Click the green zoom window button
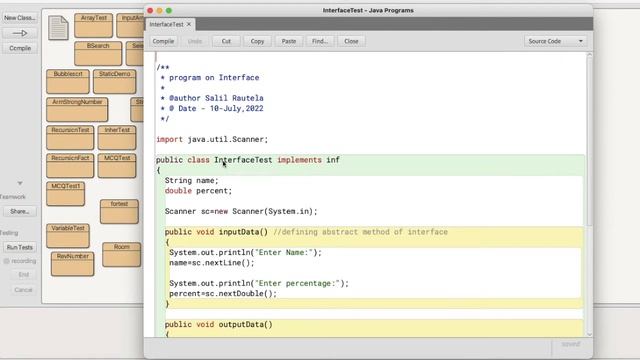Screen dimensions: 640x360 point(169,10)
